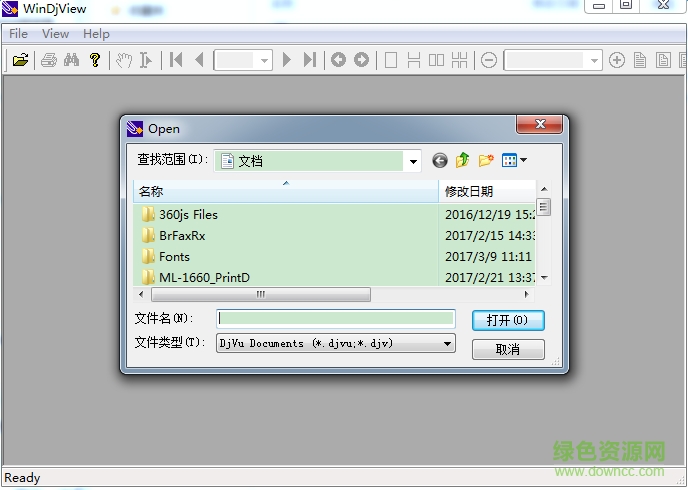Go to previous page arrow
Screen dimensions: 688x490
199,60
